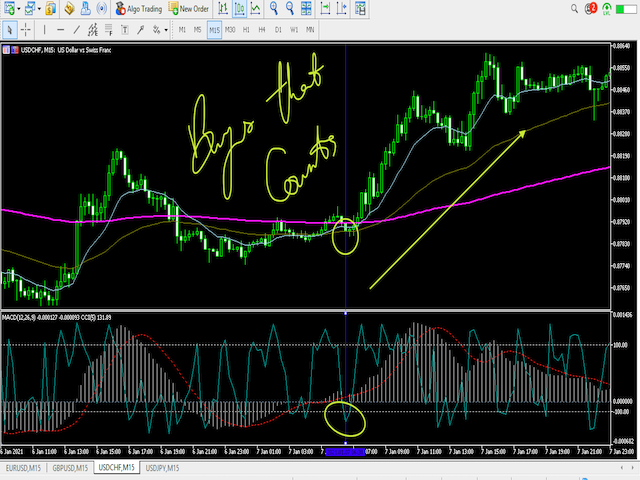Open the VPS radar icon

[x=101, y=8]
